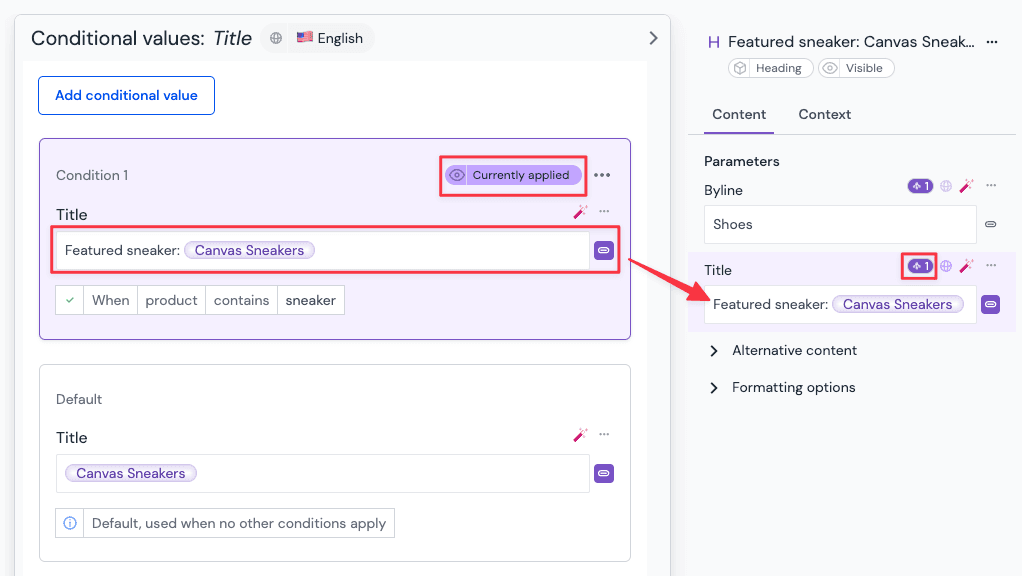Click the Default Title input field

323,473
